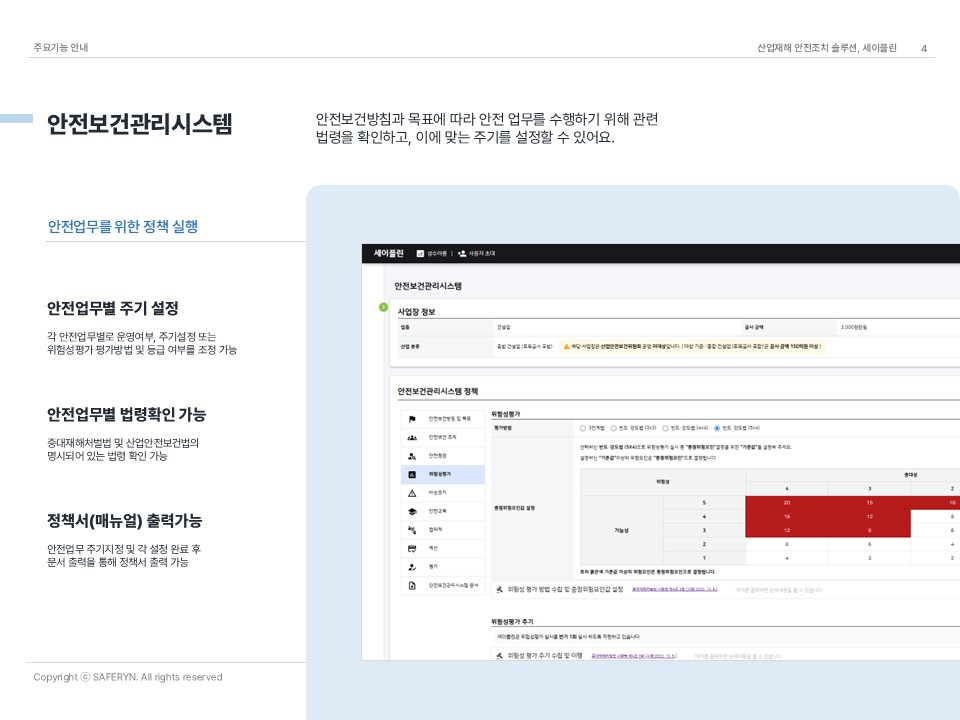
Task: Click the 세이플린 logo in the header
Action: click(388, 254)
